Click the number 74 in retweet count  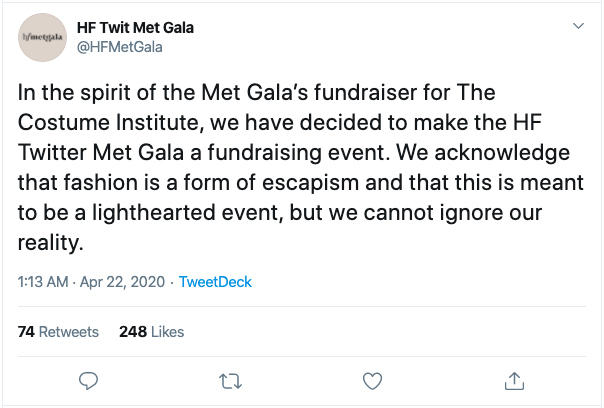pos(27,332)
